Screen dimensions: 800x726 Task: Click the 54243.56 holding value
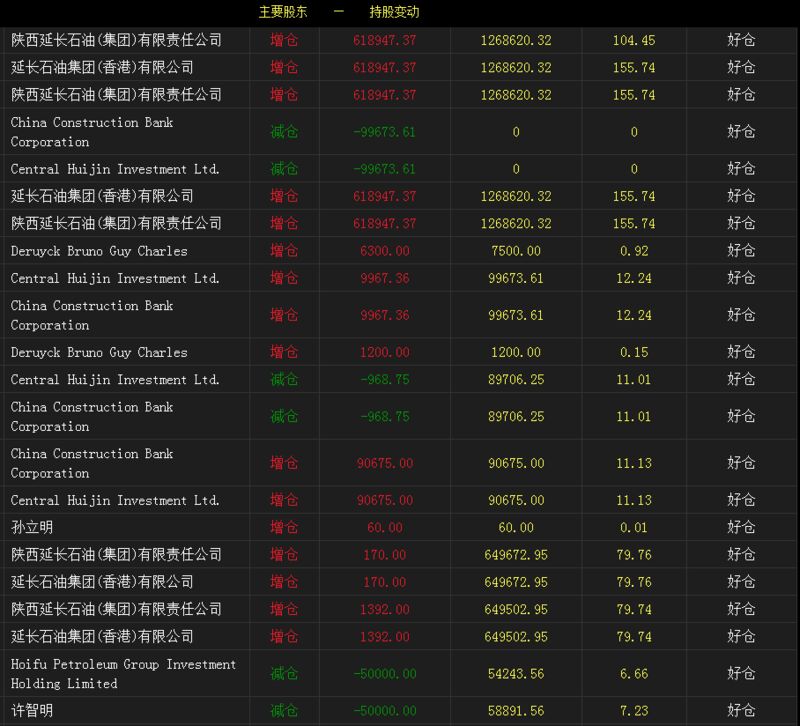[x=516, y=674]
